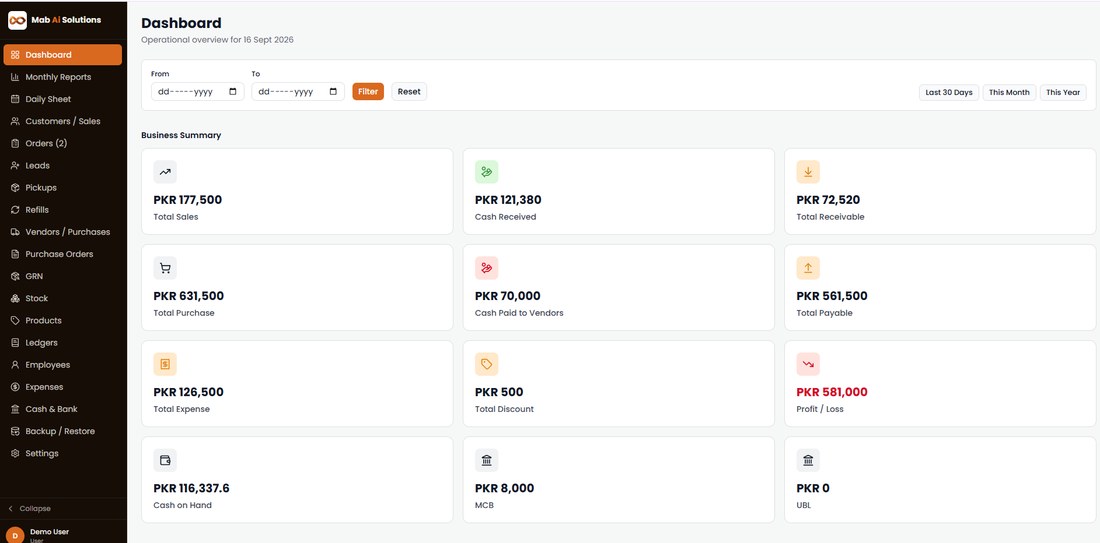Click the Daily Sheet calendar icon
This screenshot has height=543, width=1100.
[15, 99]
